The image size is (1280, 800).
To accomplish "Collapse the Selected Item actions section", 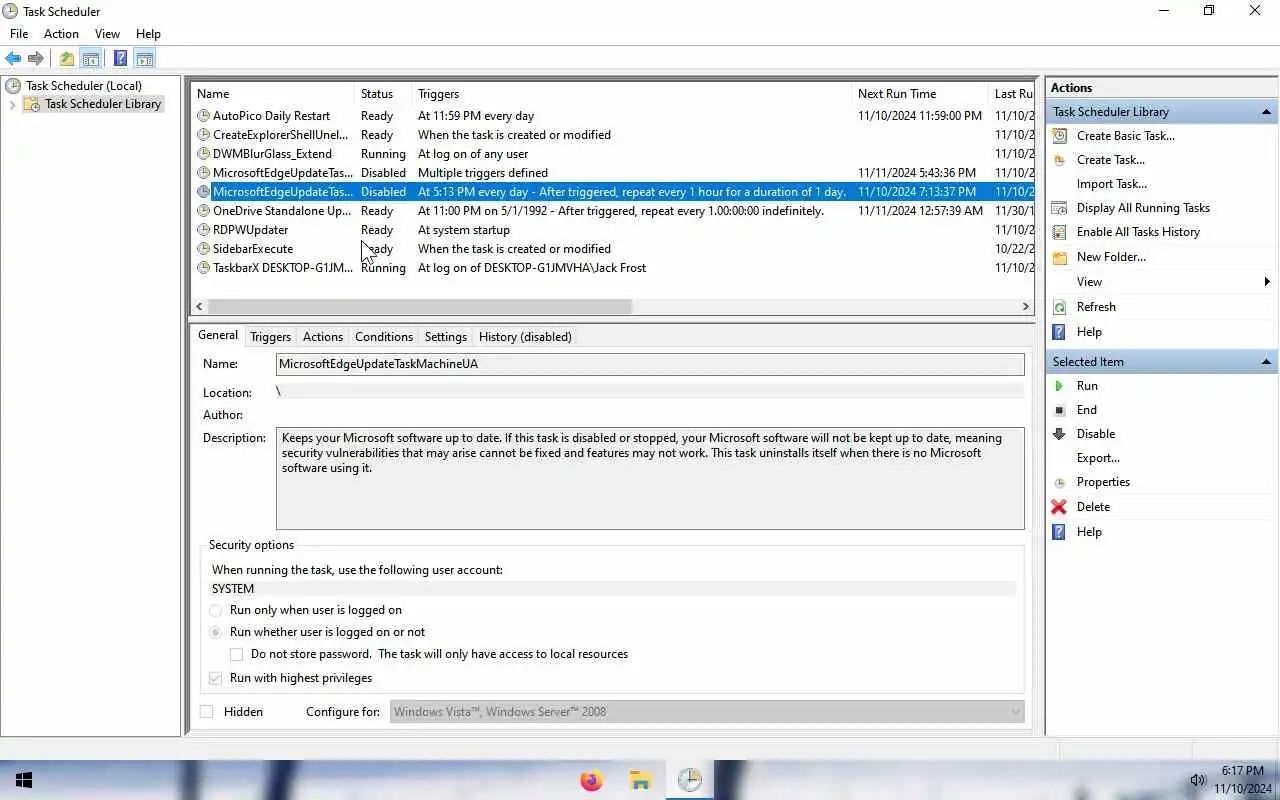I will click(1266, 362).
